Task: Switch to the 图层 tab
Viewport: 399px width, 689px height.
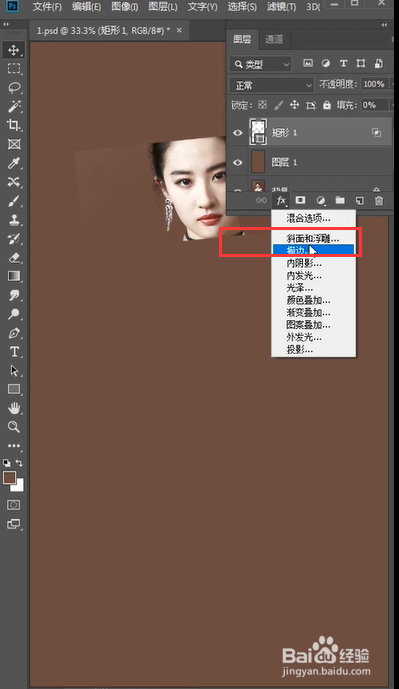Action: click(x=242, y=40)
